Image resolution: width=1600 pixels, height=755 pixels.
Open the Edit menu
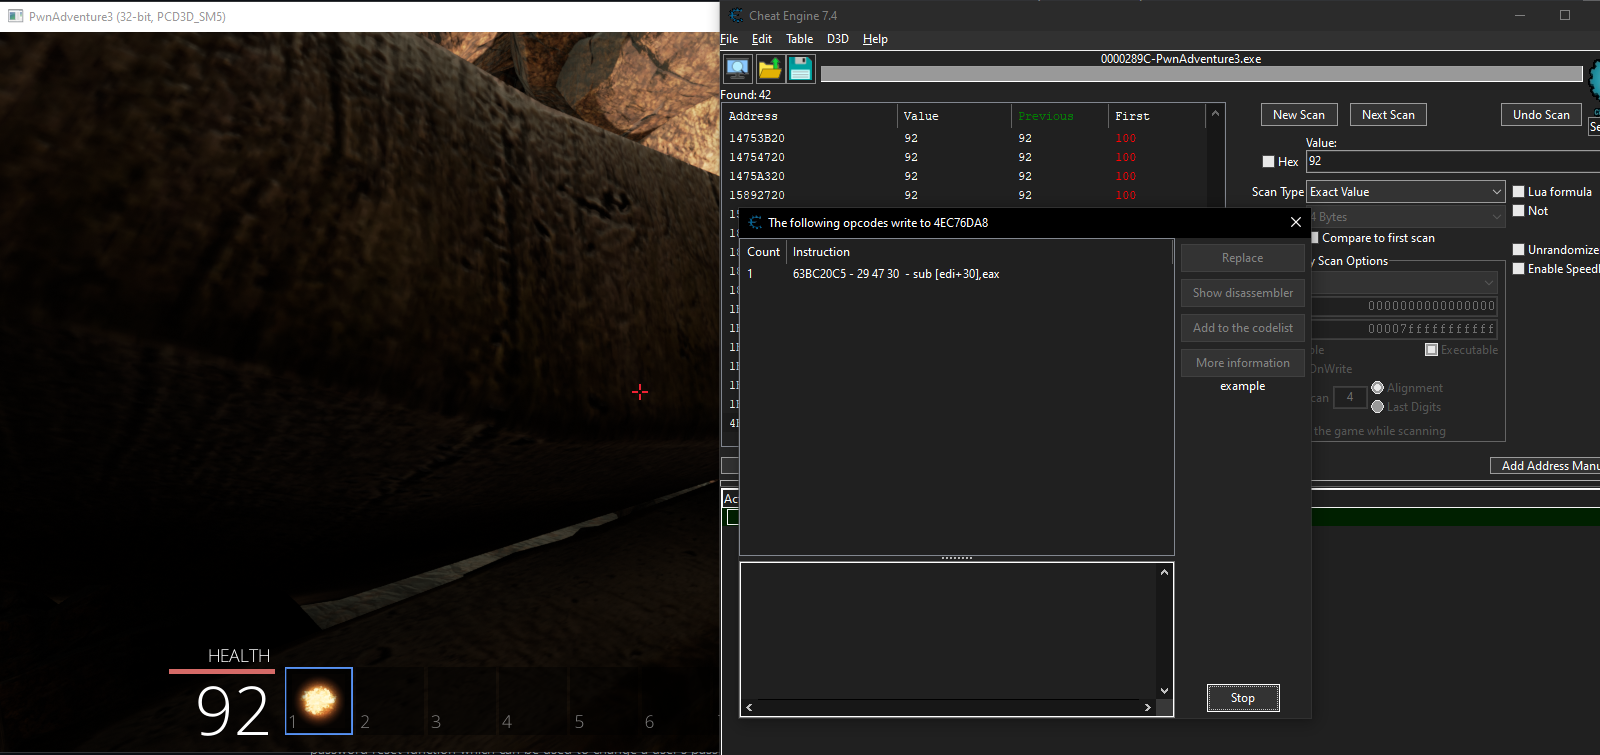tap(762, 39)
